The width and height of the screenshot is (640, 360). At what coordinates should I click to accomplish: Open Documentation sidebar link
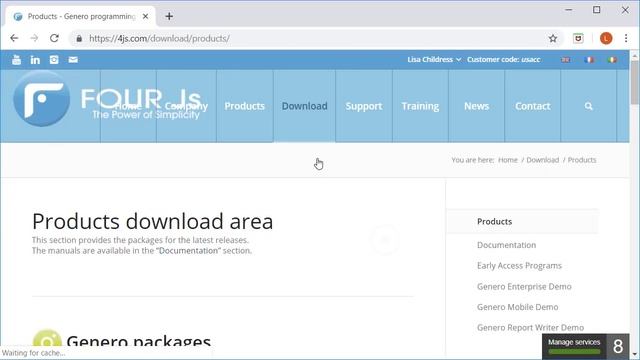507,245
